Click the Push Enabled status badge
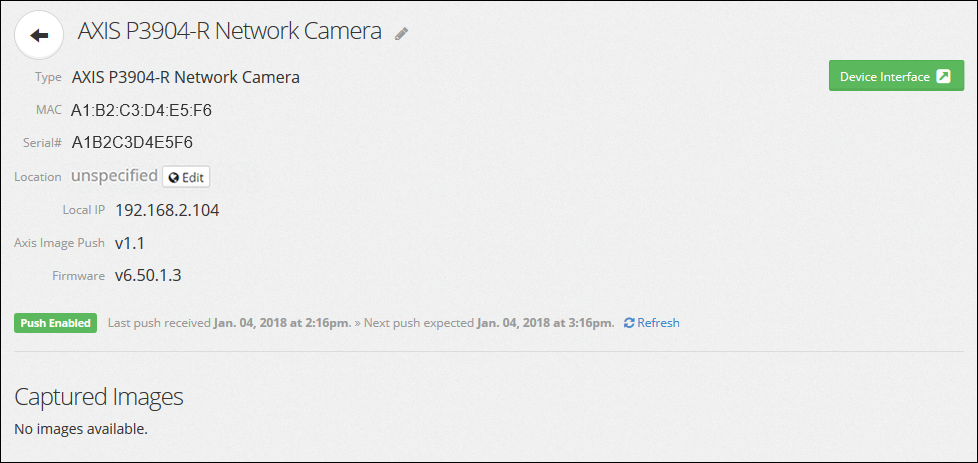Viewport: 978px width, 463px height. click(56, 323)
